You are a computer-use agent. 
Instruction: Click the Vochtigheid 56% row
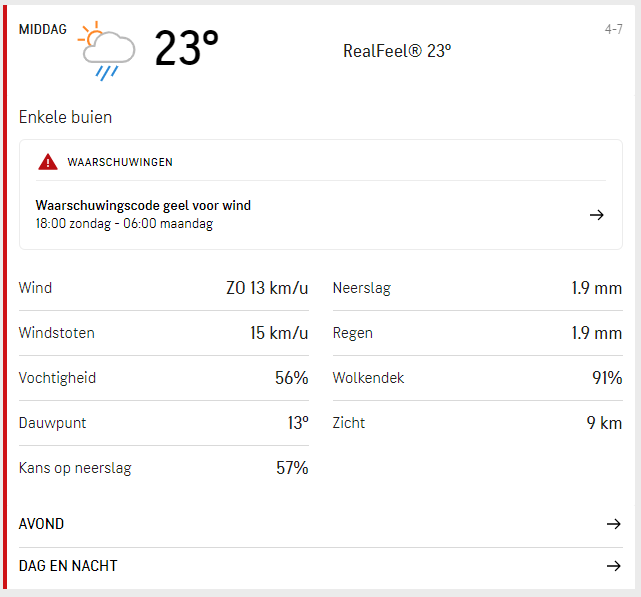coord(163,378)
